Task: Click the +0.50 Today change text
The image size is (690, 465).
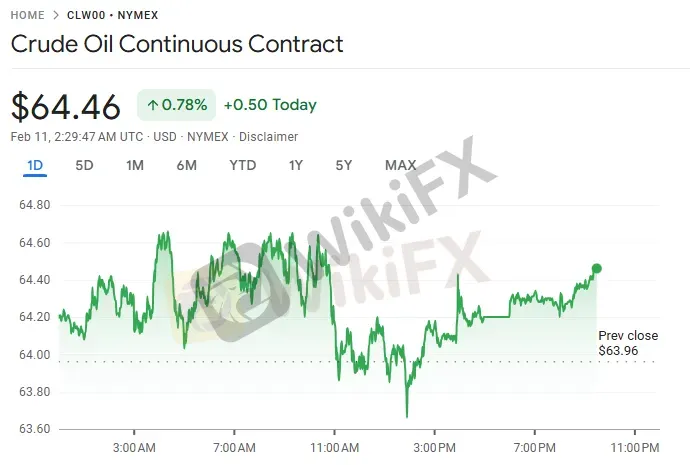Action: [x=270, y=105]
